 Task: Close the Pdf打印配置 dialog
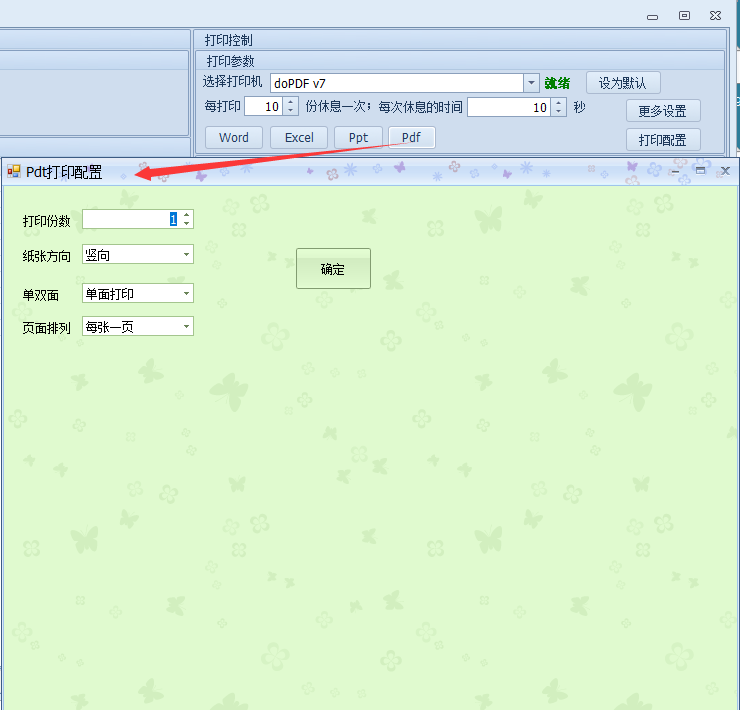[x=726, y=171]
